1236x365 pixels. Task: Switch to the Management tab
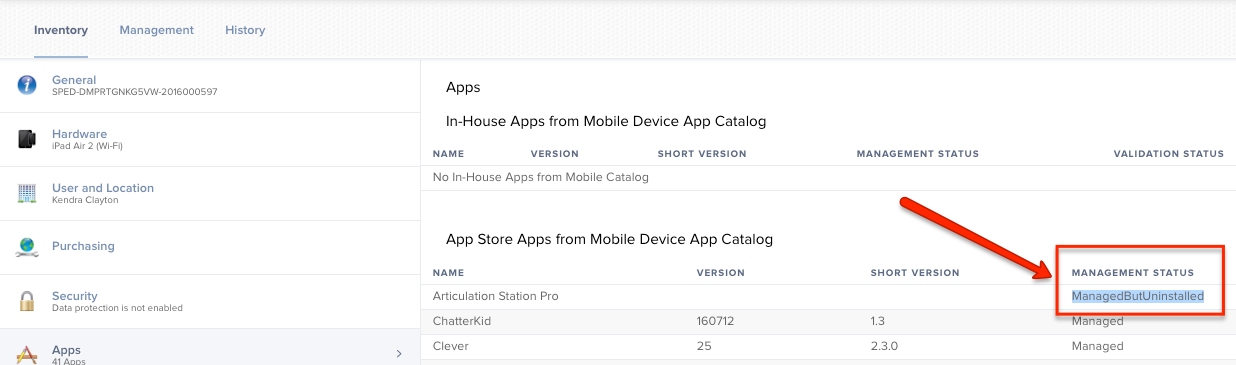click(x=157, y=30)
